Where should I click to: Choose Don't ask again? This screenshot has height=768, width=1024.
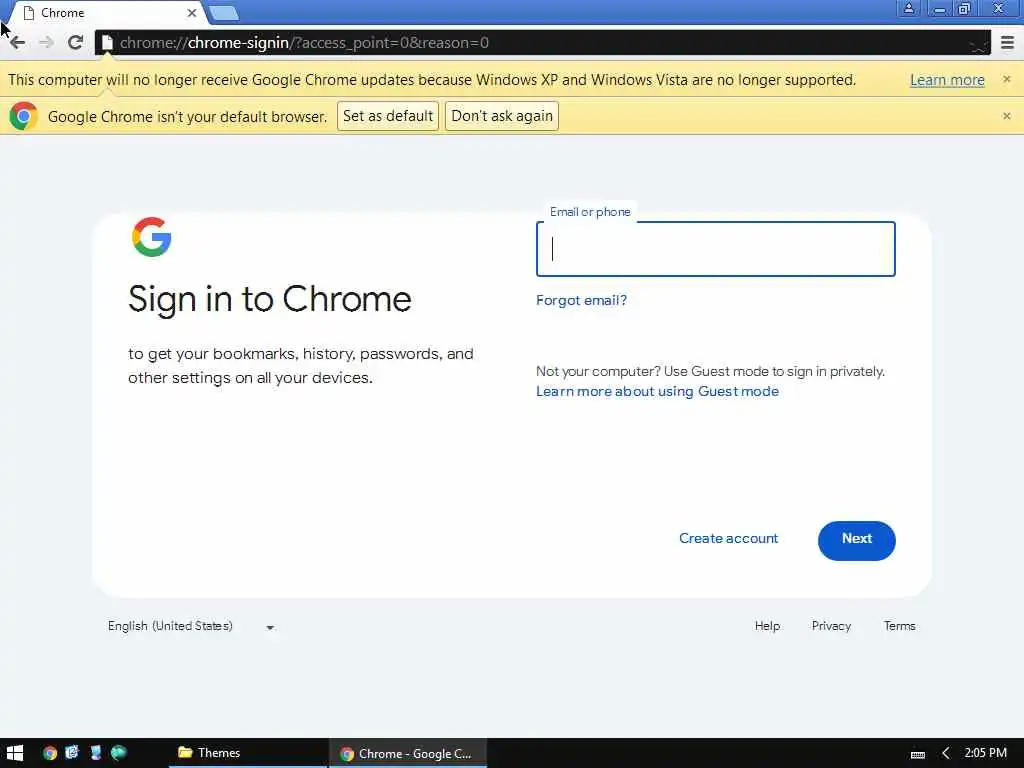pos(502,116)
